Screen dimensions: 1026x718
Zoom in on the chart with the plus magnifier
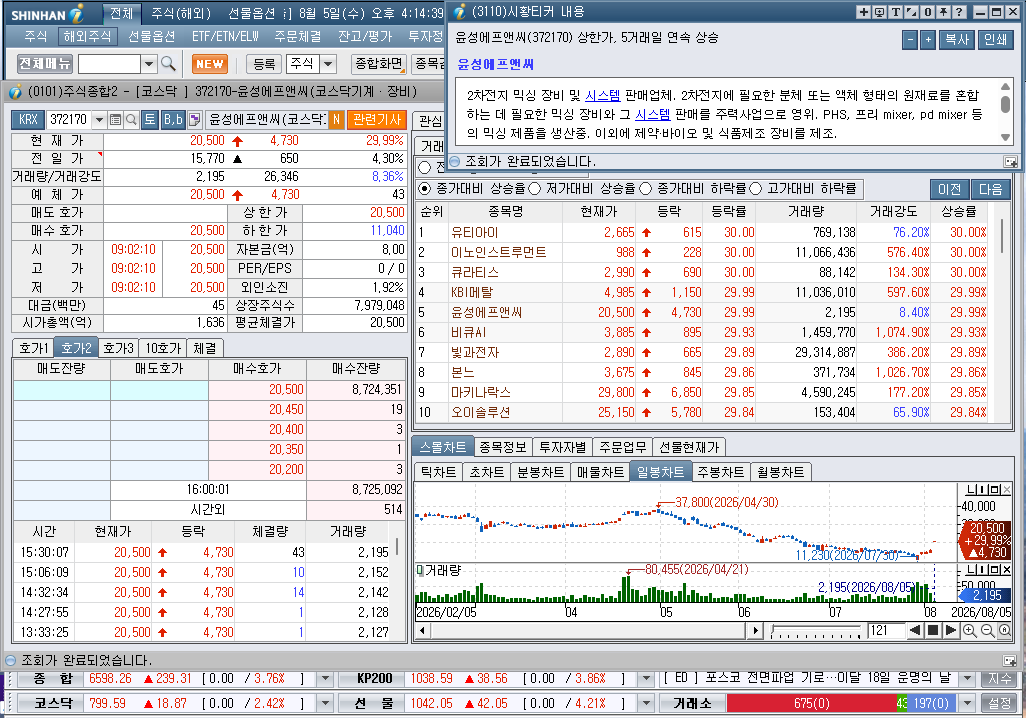tap(970, 630)
